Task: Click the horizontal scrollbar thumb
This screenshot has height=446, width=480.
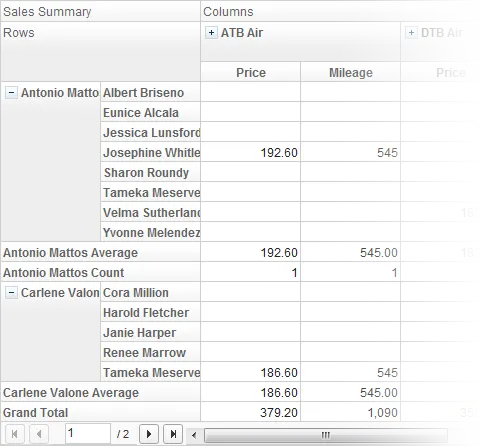Action: point(325,435)
